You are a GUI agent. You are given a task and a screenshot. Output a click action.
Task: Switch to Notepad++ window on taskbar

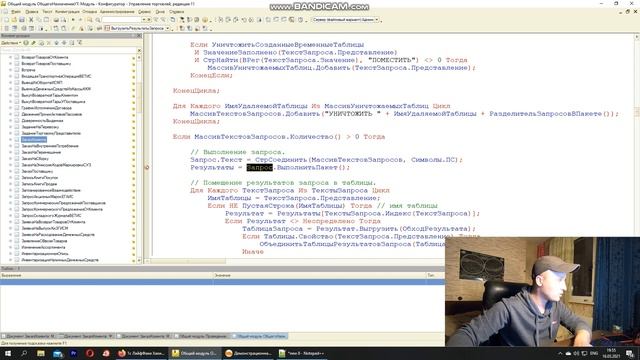(302, 353)
